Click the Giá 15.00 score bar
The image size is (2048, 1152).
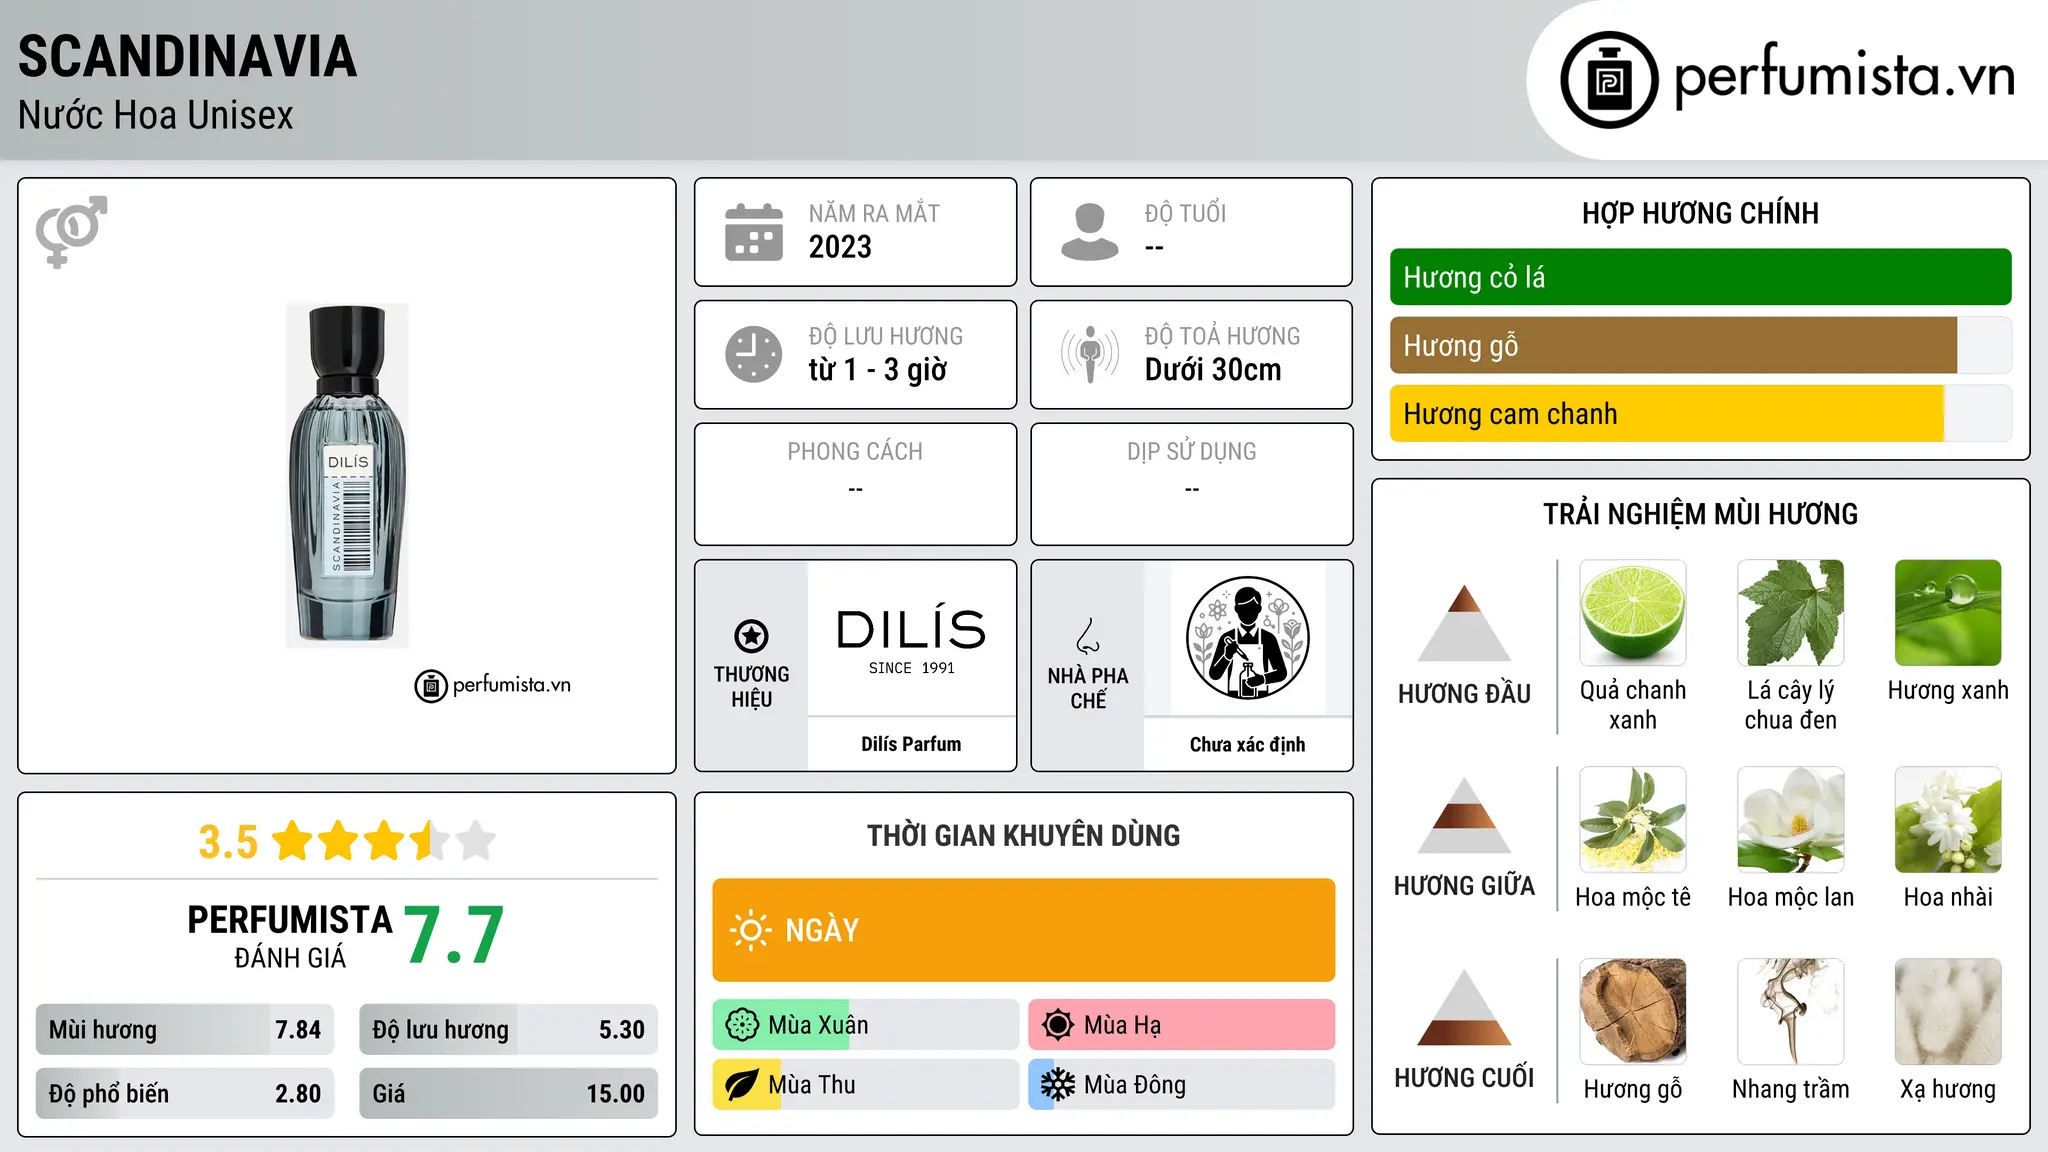(509, 1094)
